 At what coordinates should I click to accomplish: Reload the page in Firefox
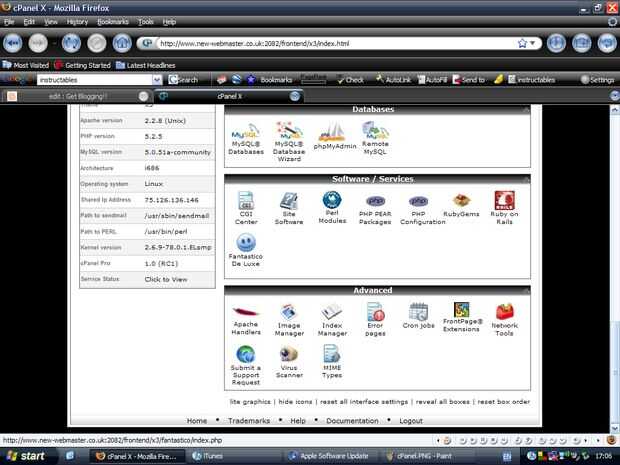pos(71,43)
